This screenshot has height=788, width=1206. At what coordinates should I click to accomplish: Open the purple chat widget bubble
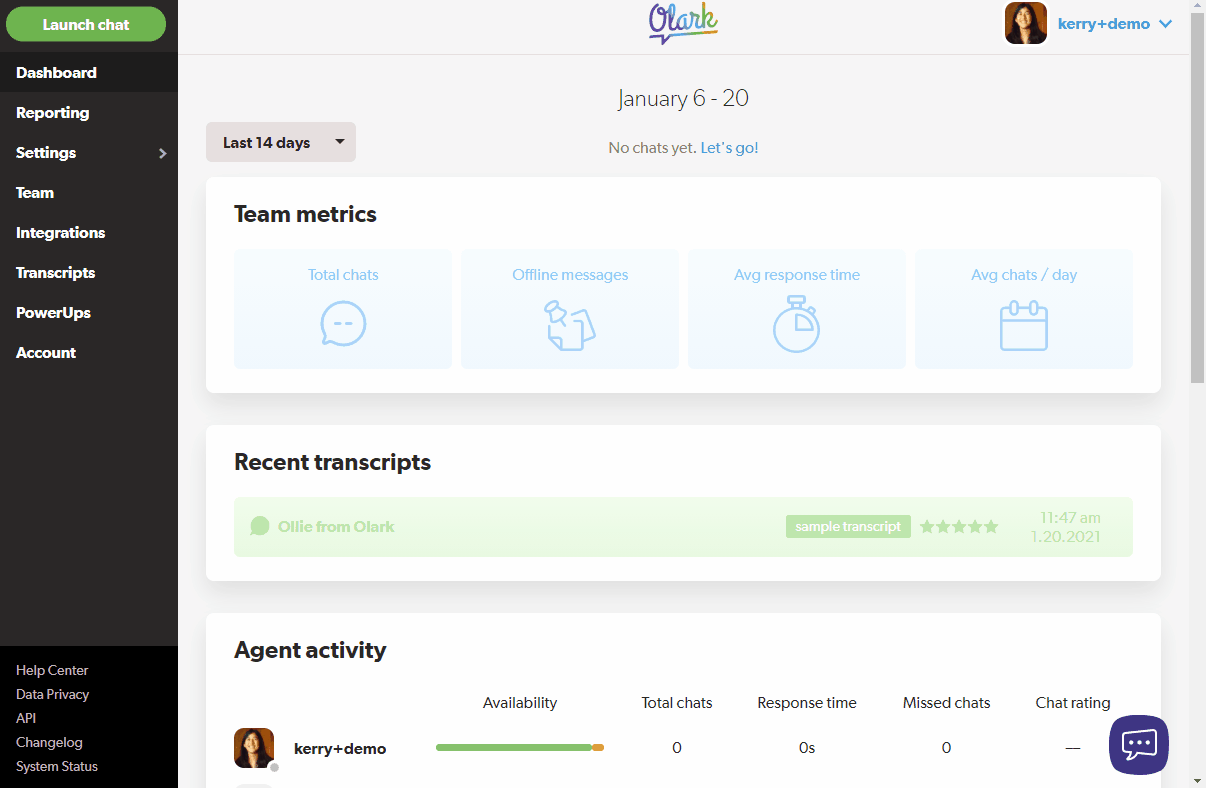[1138, 745]
